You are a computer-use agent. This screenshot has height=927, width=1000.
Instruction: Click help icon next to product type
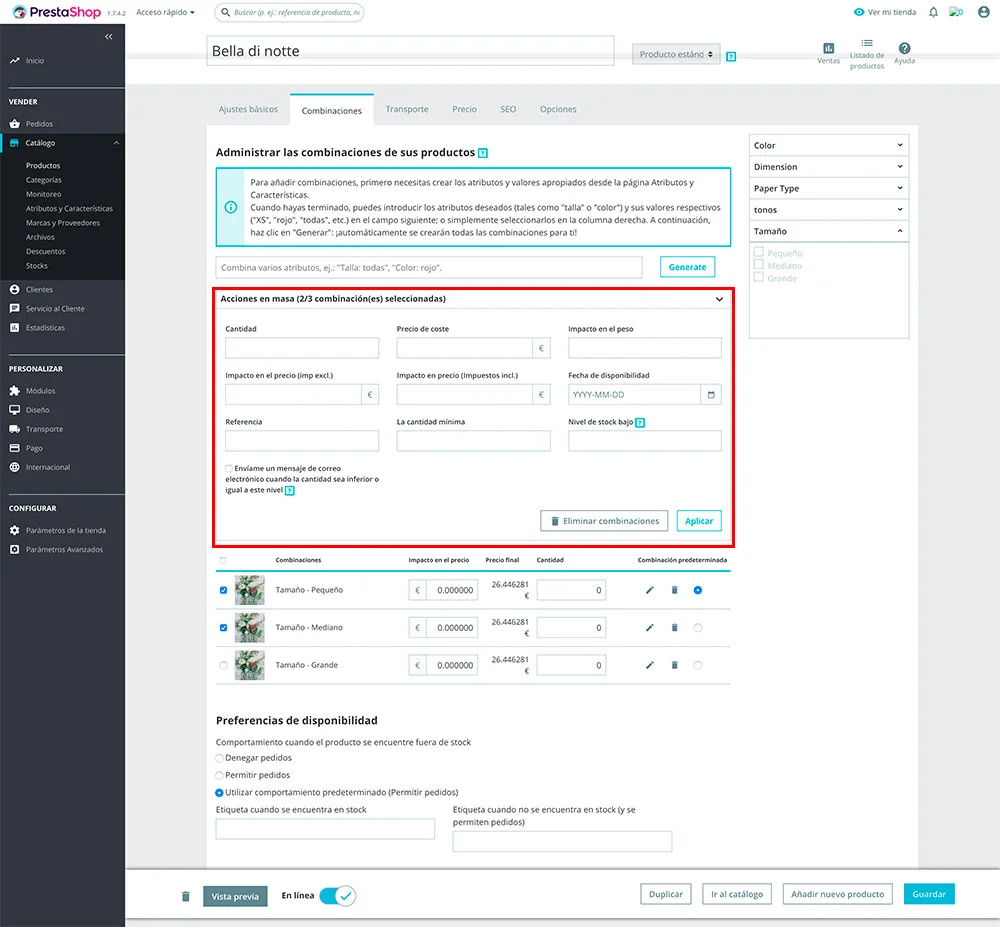[731, 57]
